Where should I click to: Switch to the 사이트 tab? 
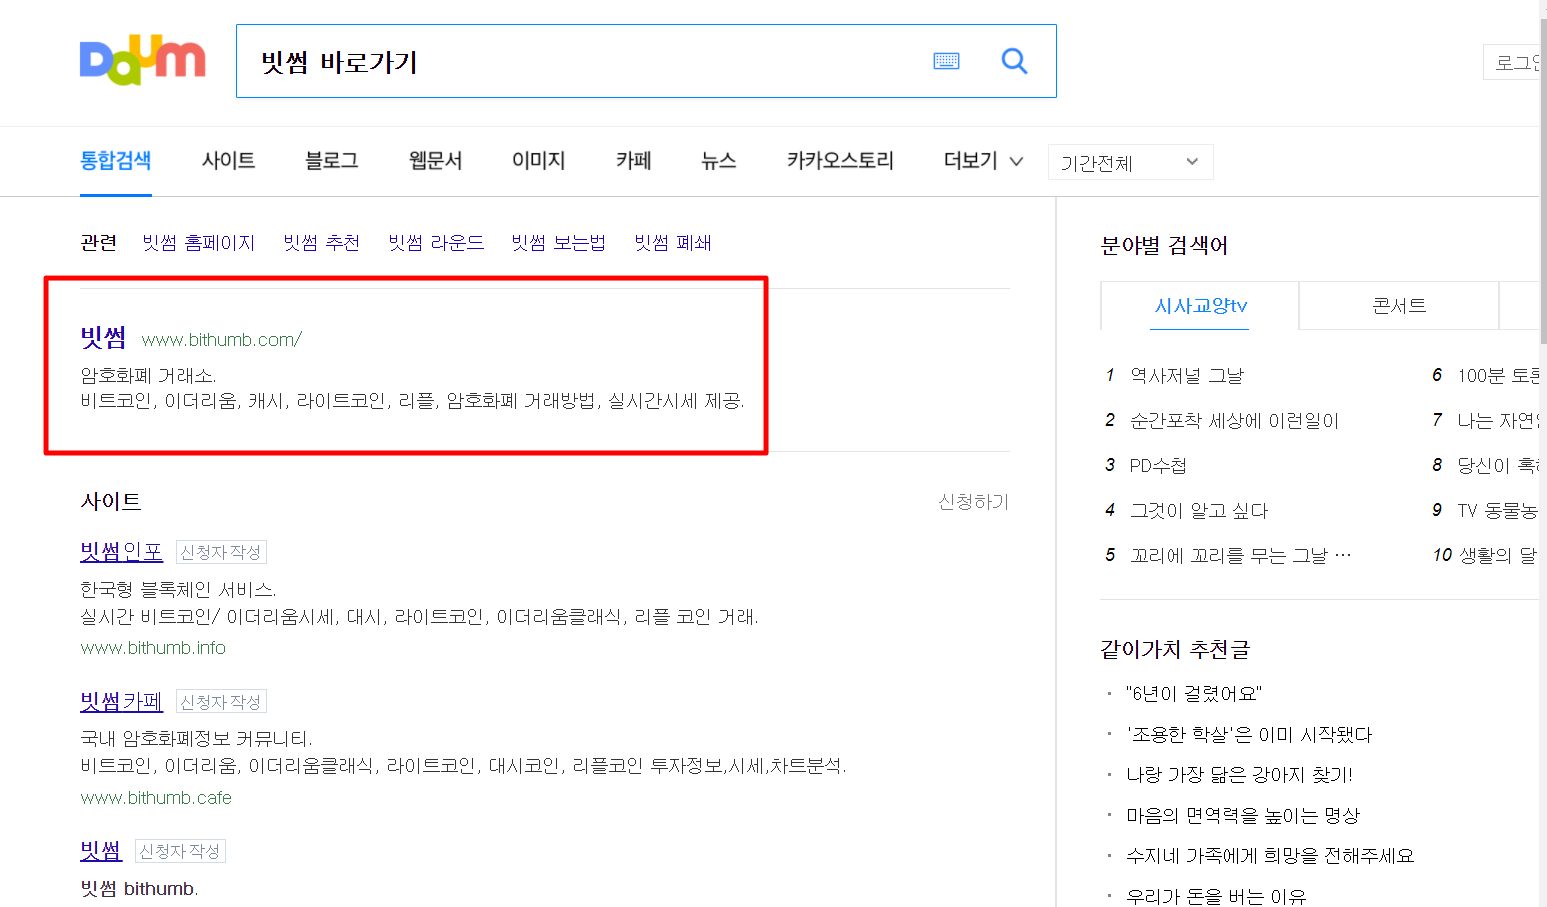tap(228, 161)
